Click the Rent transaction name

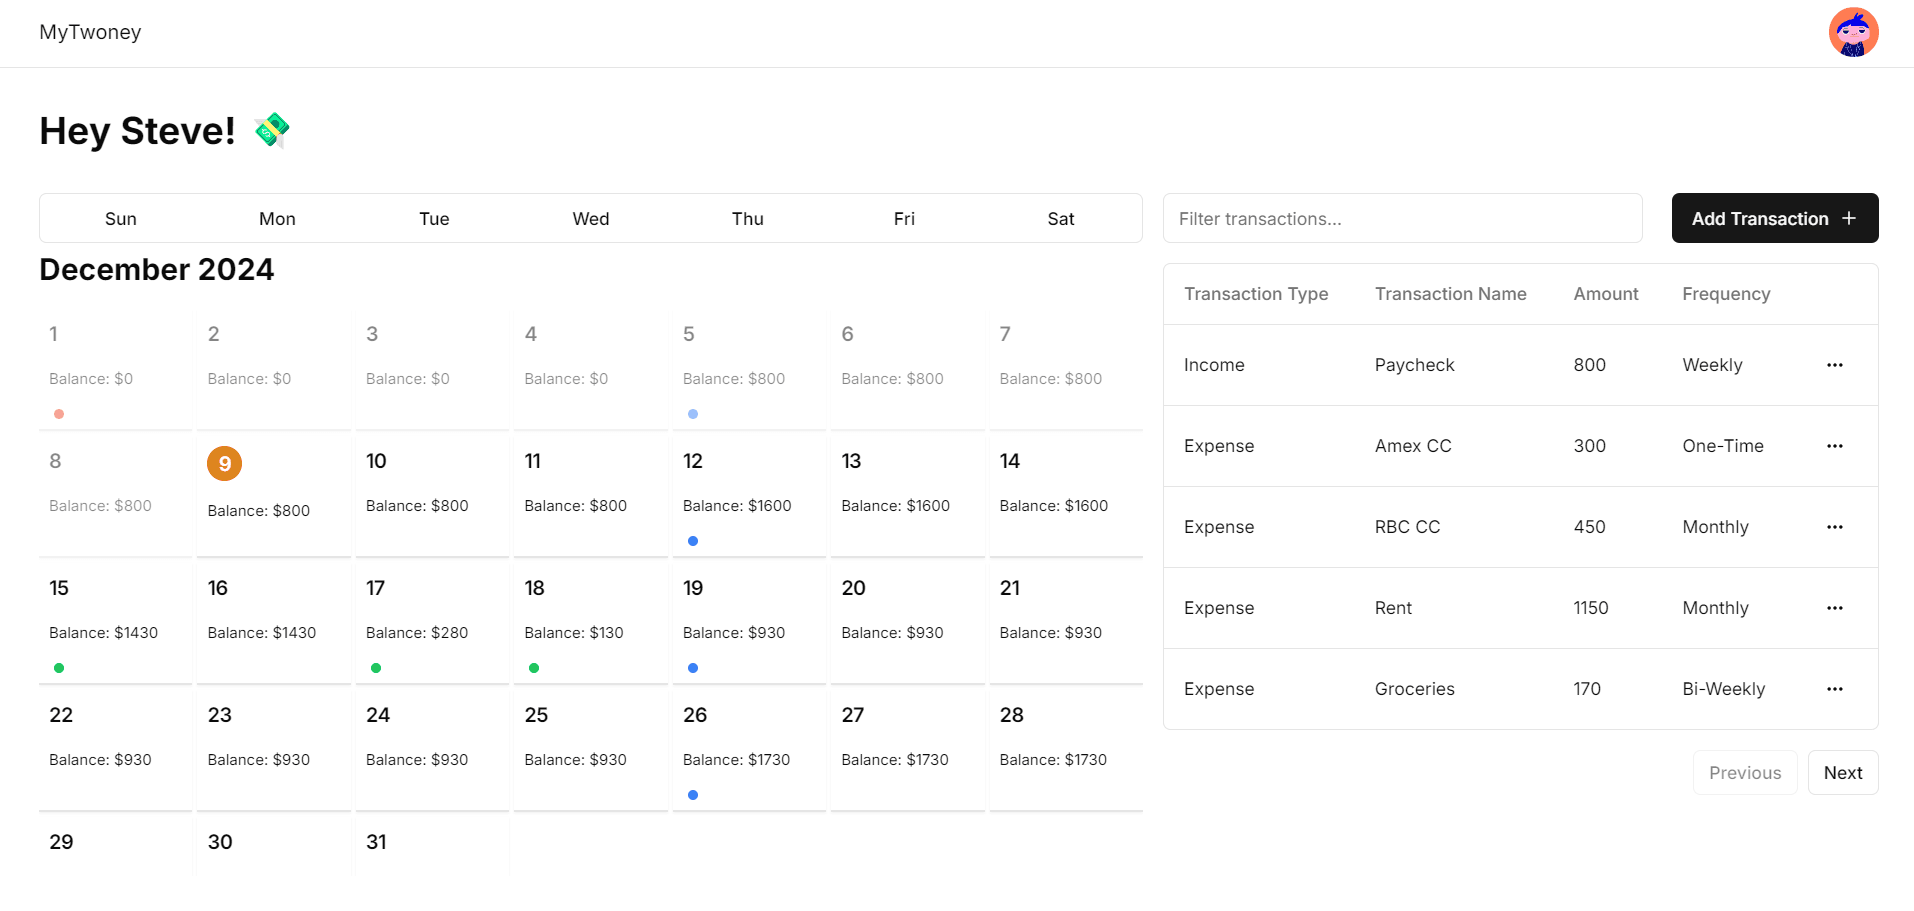click(1393, 608)
